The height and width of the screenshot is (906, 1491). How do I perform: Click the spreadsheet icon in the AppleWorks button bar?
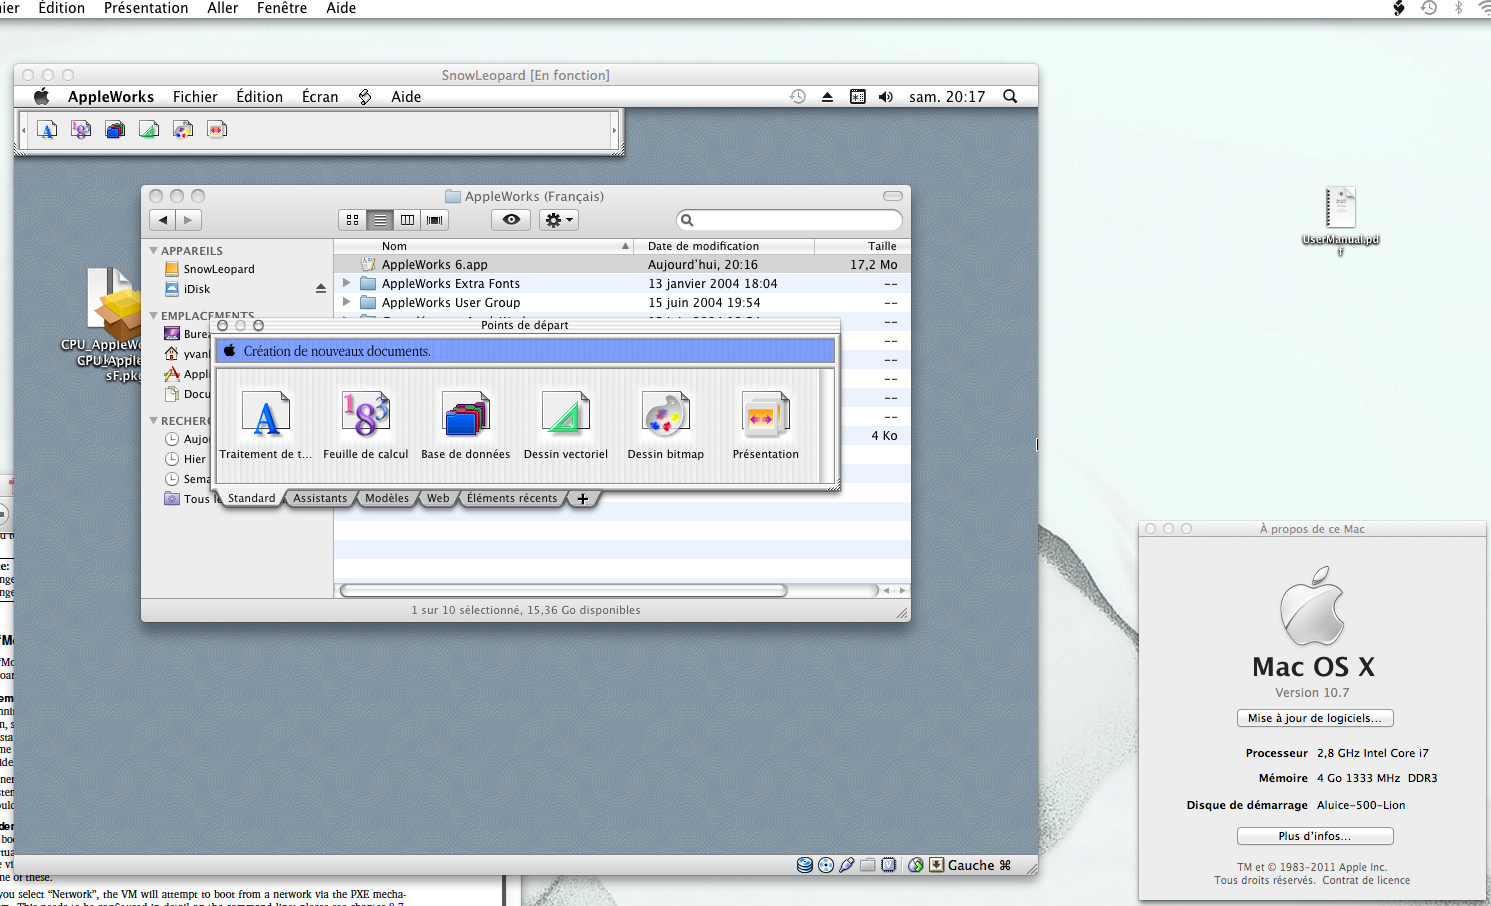pos(81,129)
